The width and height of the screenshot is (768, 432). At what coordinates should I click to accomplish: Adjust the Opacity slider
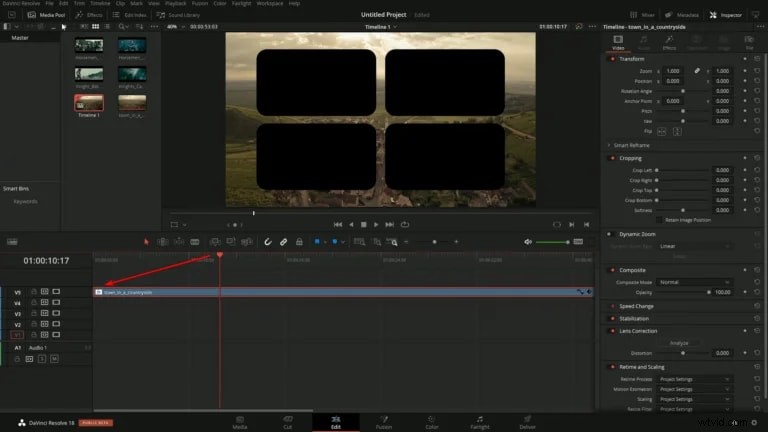point(683,292)
